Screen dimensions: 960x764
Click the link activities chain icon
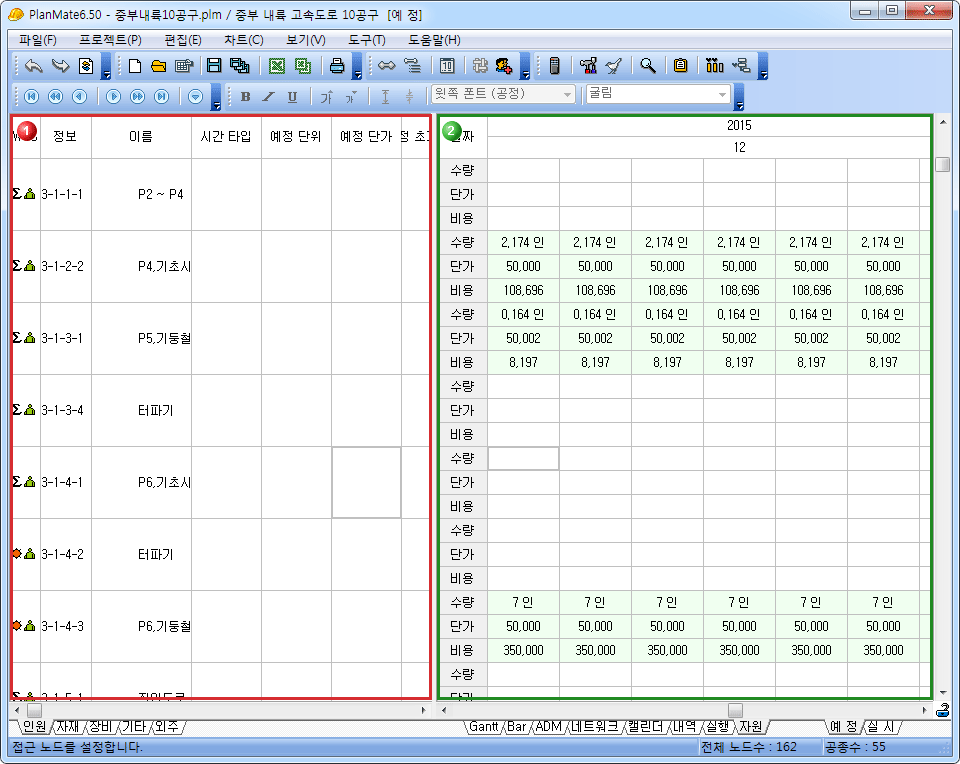[386, 67]
